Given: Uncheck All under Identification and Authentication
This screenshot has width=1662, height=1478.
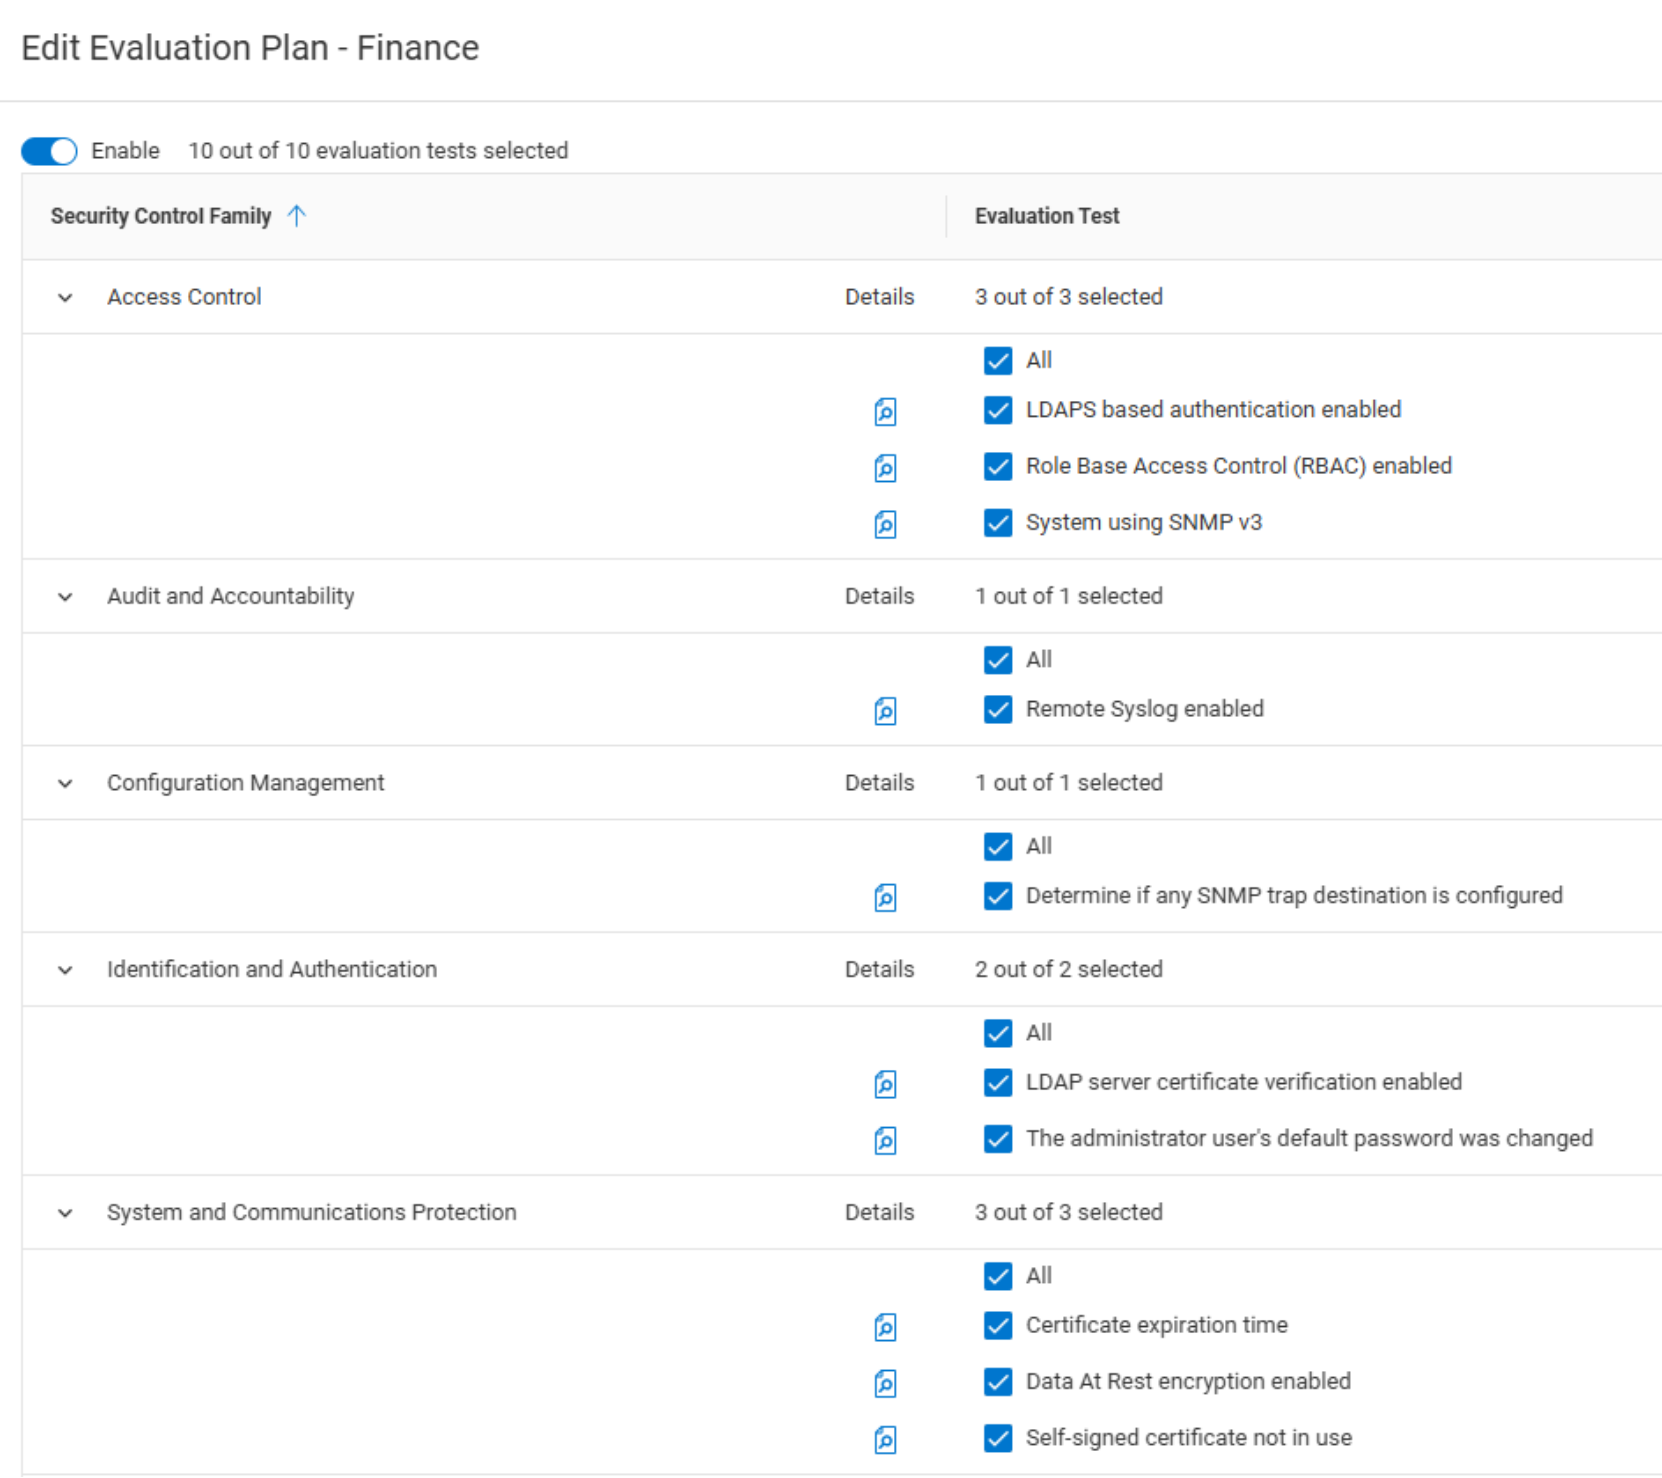Looking at the screenshot, I should pyautogui.click(x=998, y=1033).
